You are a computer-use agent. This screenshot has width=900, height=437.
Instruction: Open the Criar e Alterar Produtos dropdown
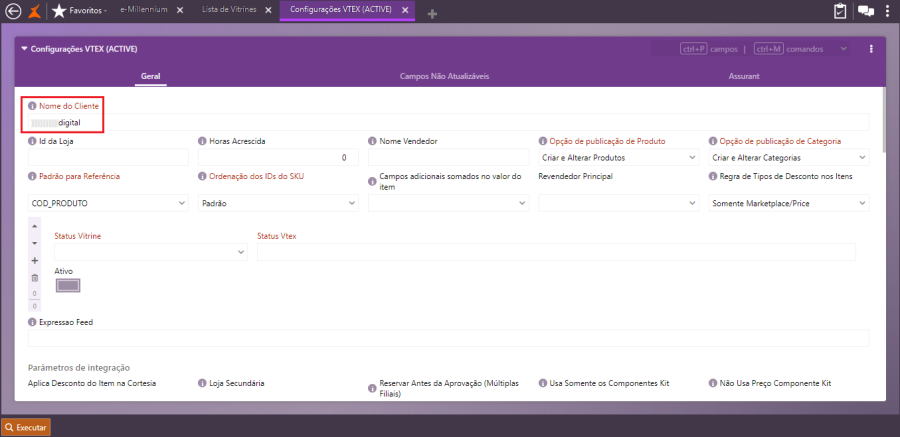tap(619, 157)
